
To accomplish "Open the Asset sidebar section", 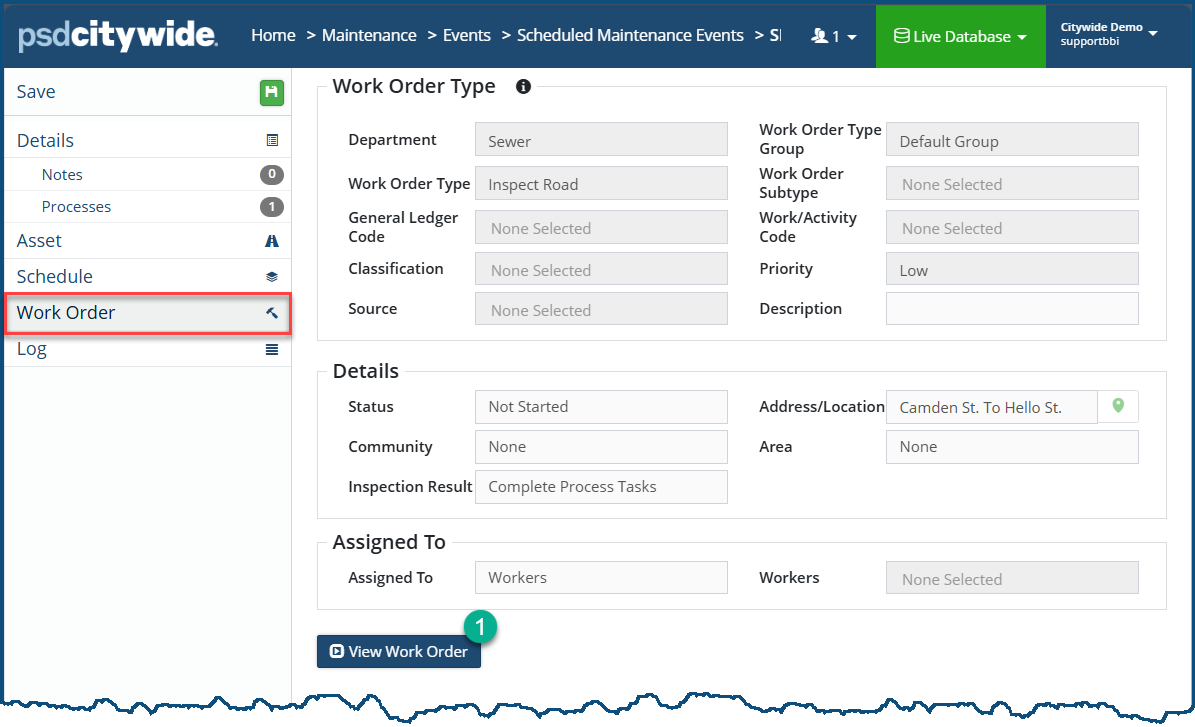I will click(x=147, y=241).
